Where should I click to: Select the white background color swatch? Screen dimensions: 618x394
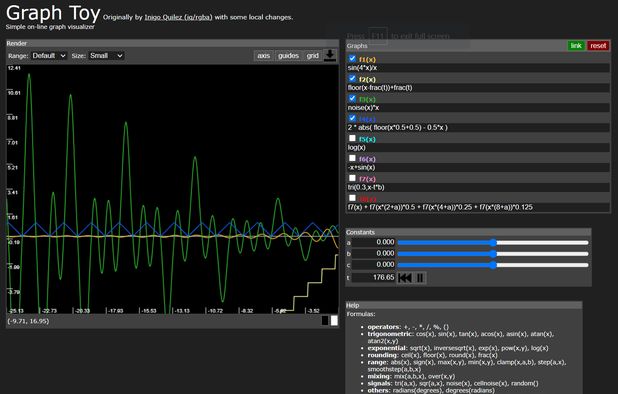[x=334, y=321]
